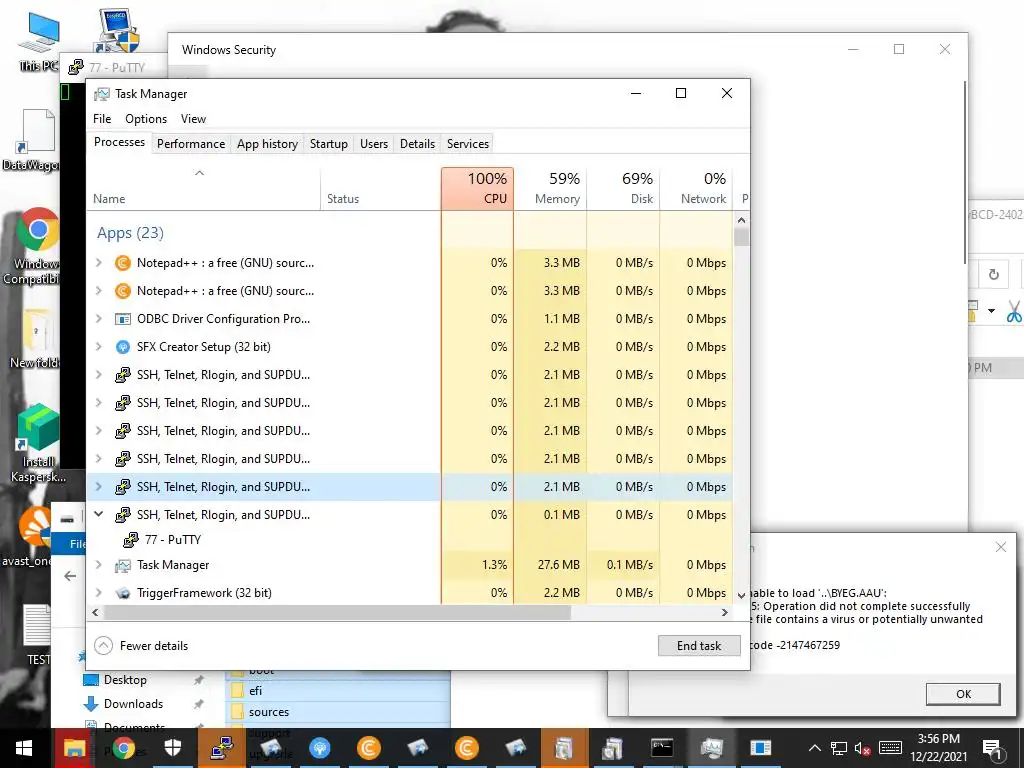Image resolution: width=1024 pixels, height=768 pixels.
Task: Go back in File Explorer window
Action: point(70,575)
